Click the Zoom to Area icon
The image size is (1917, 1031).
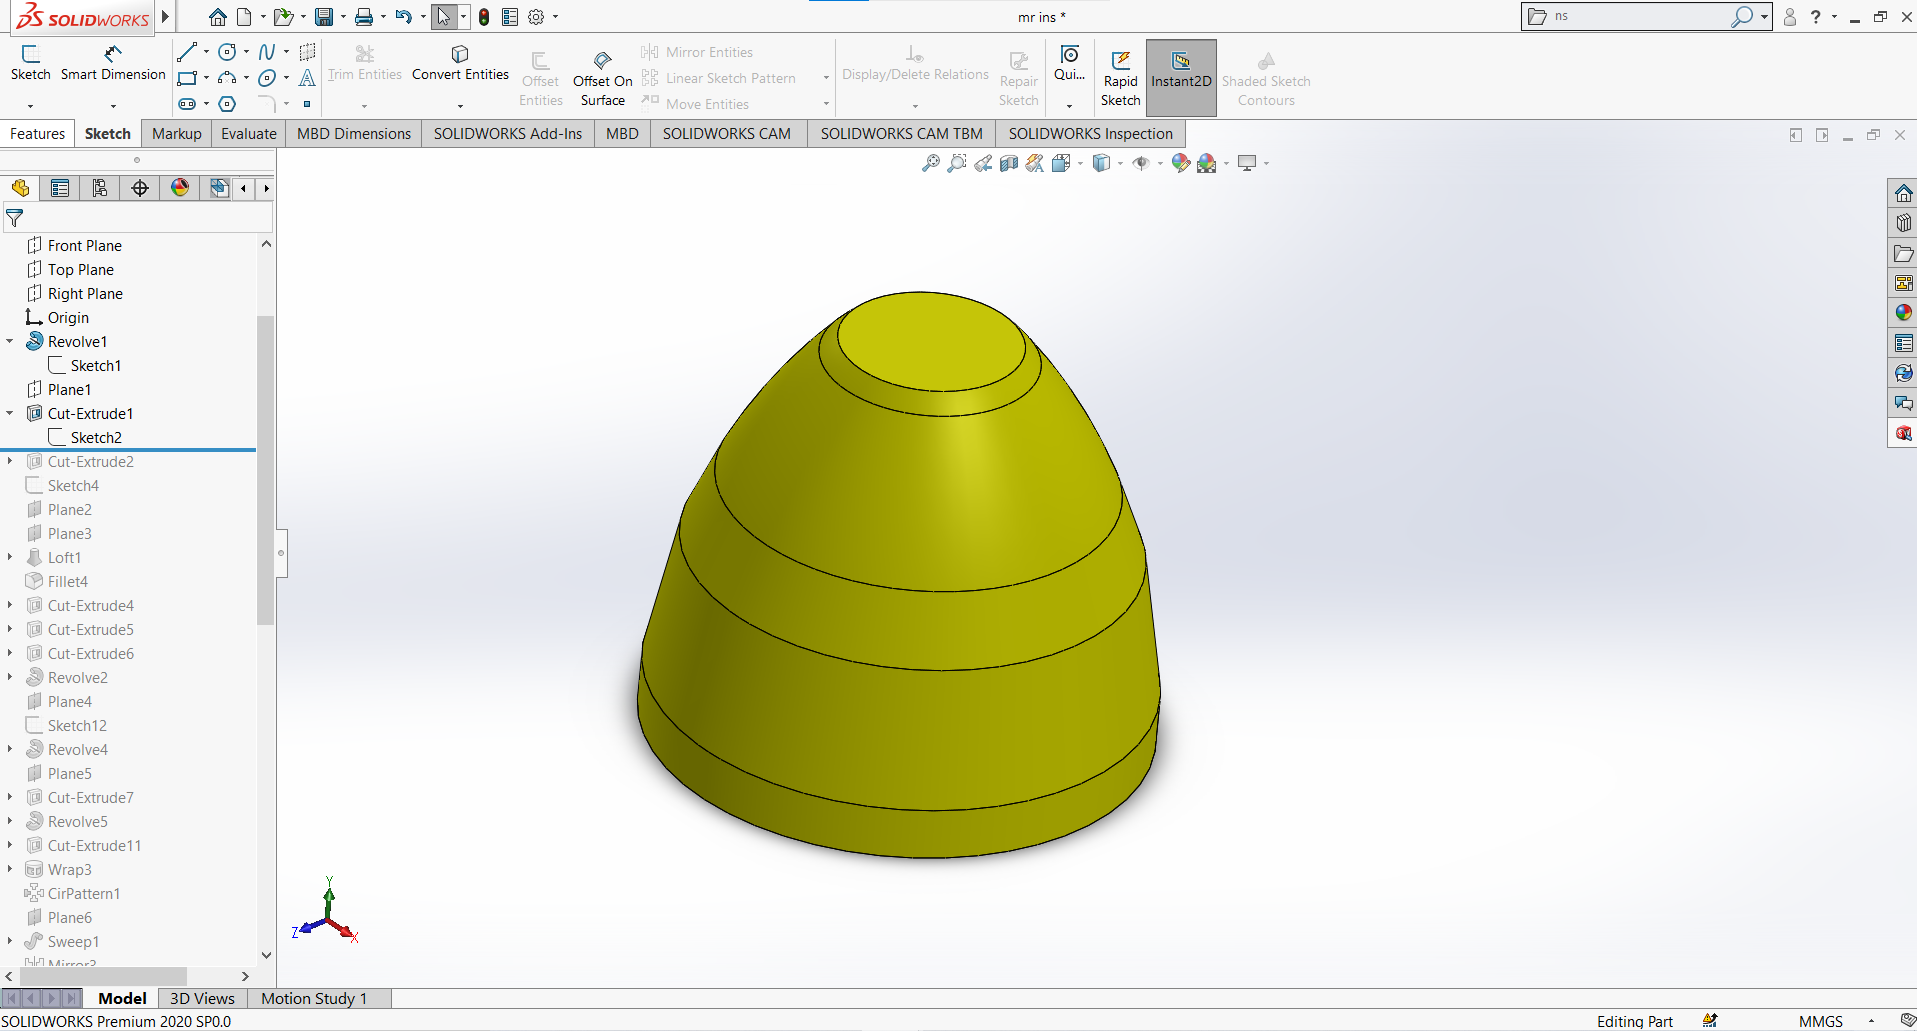tap(957, 163)
